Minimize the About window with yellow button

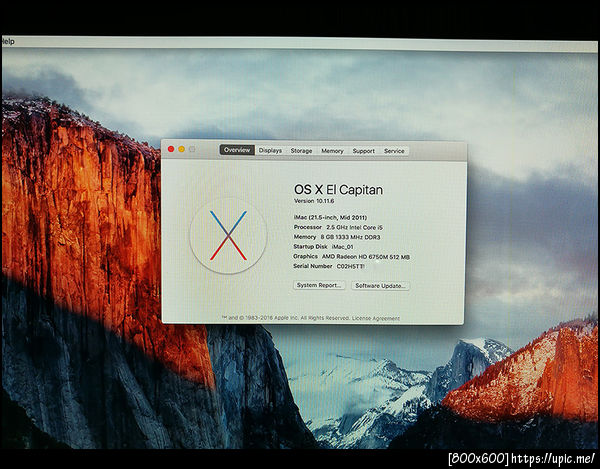pyautogui.click(x=181, y=149)
